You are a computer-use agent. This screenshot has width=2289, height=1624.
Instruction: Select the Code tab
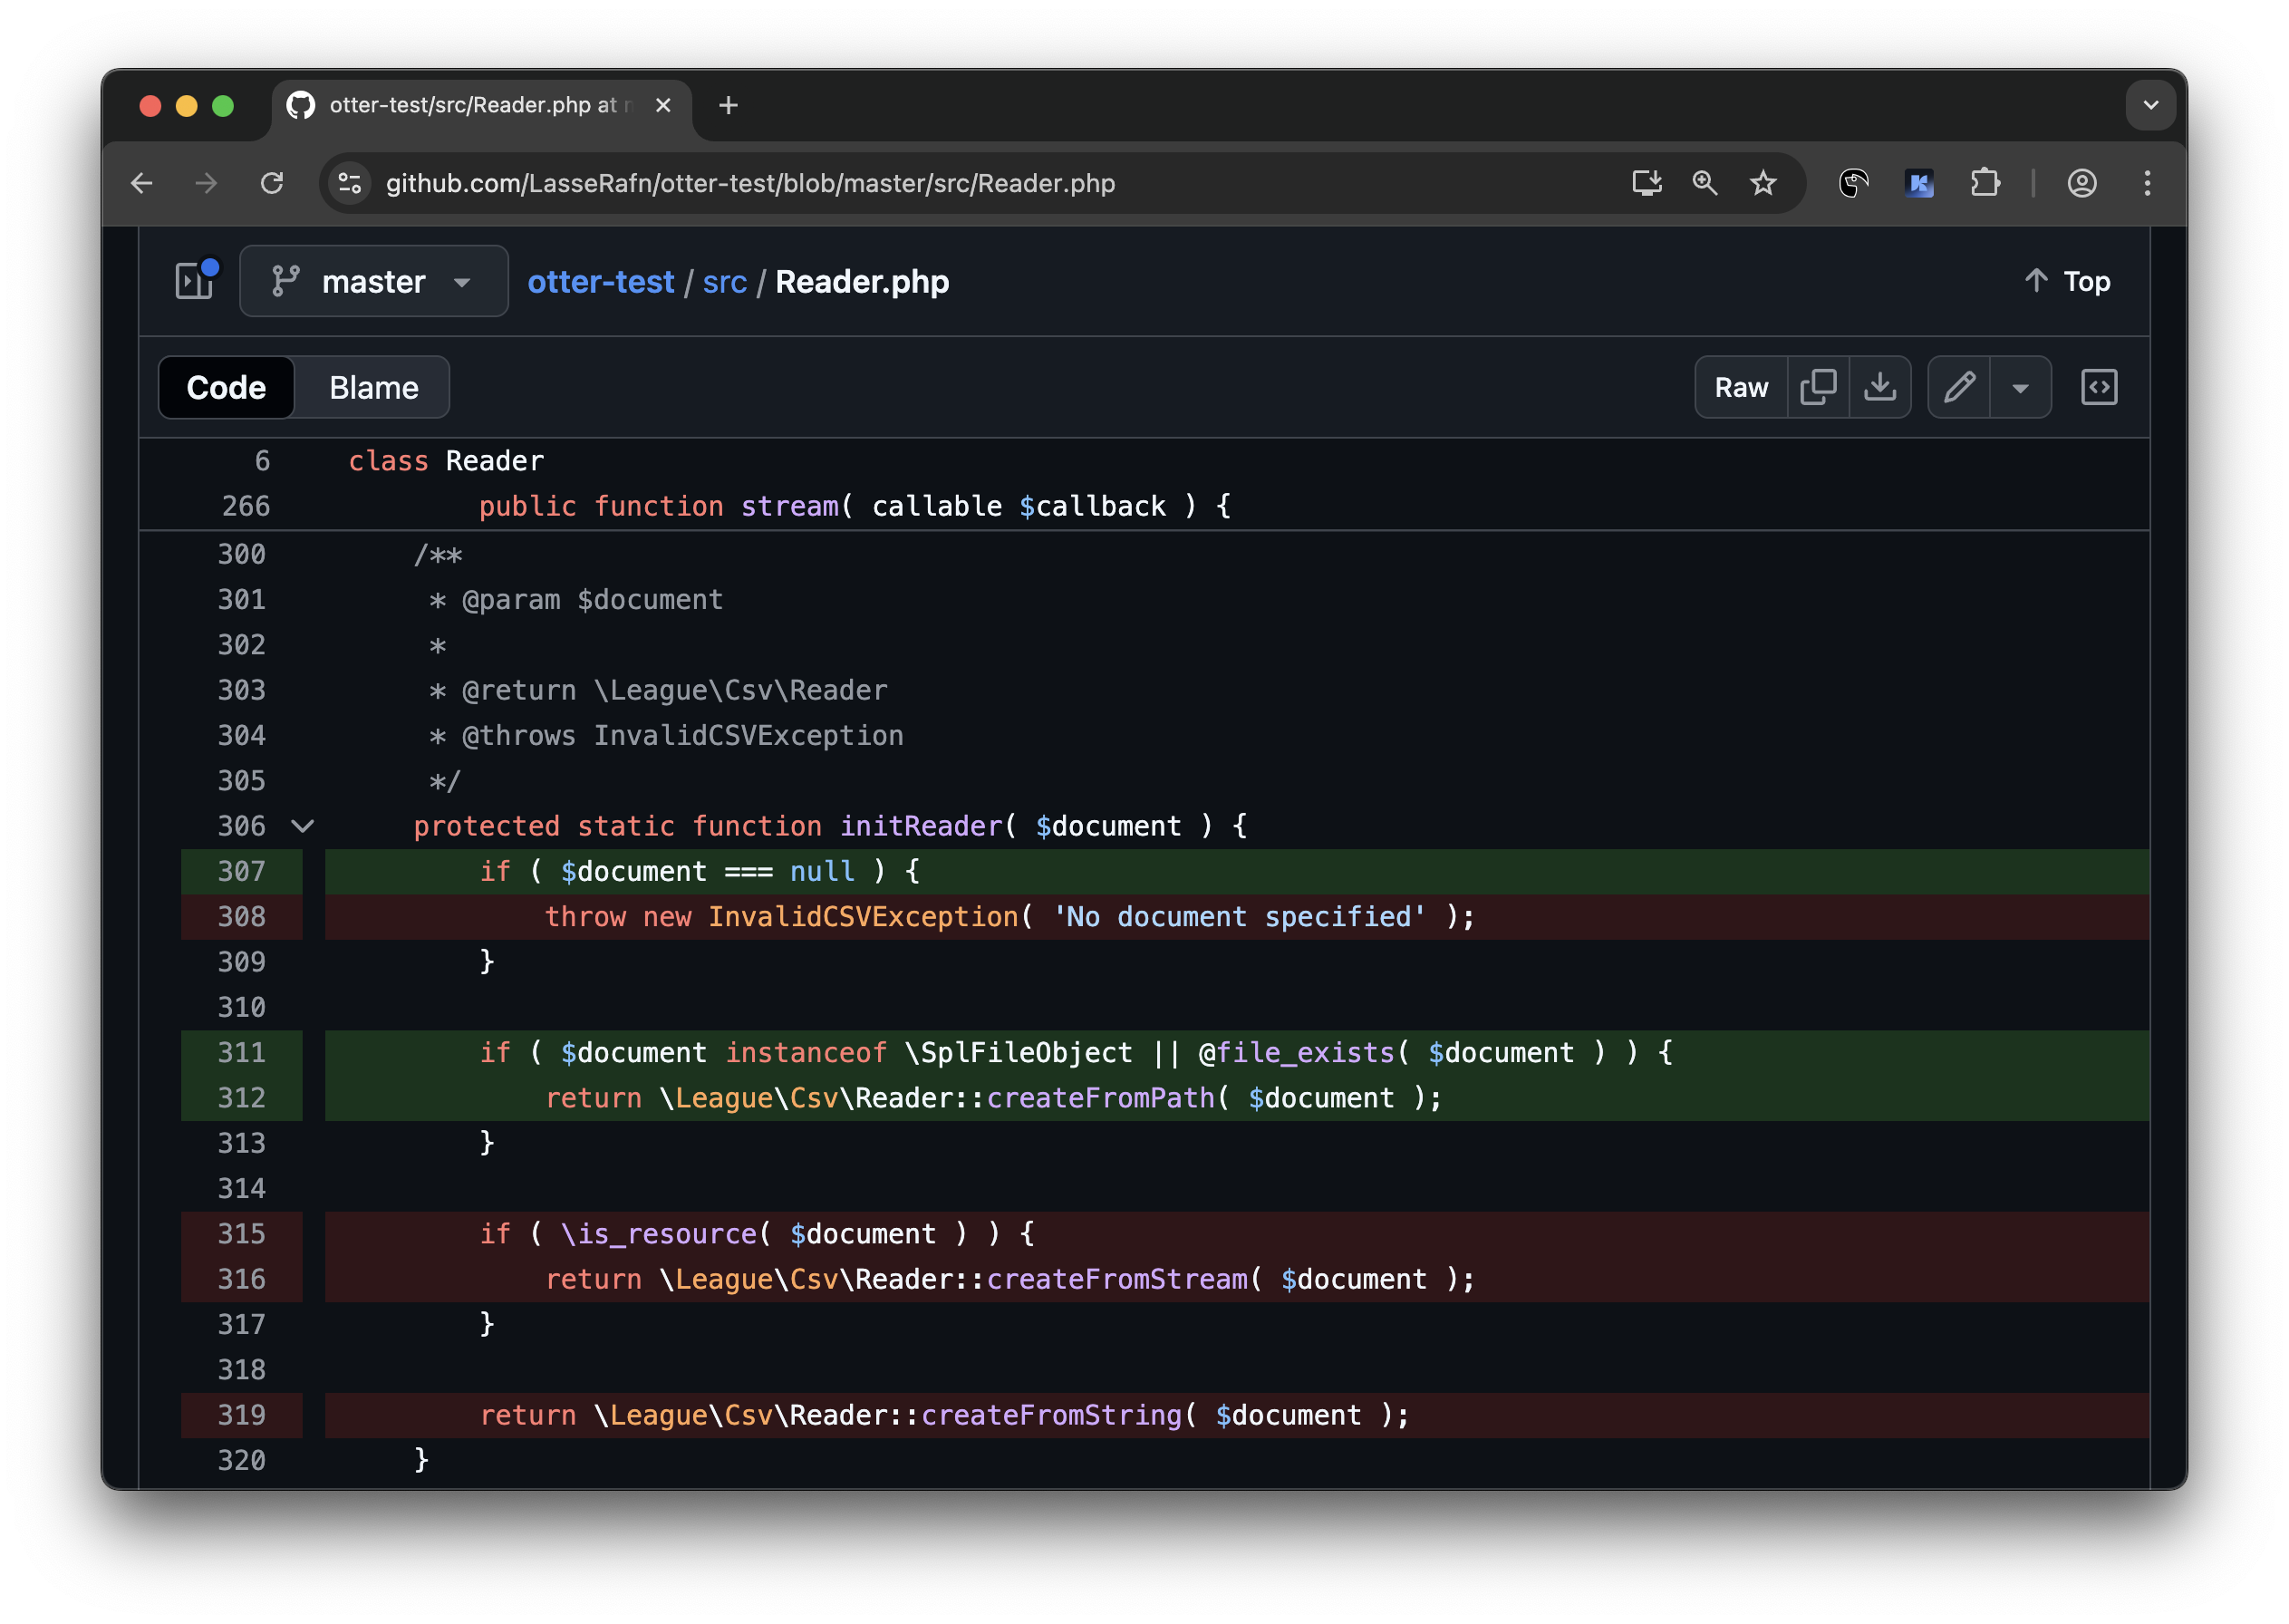coord(225,387)
